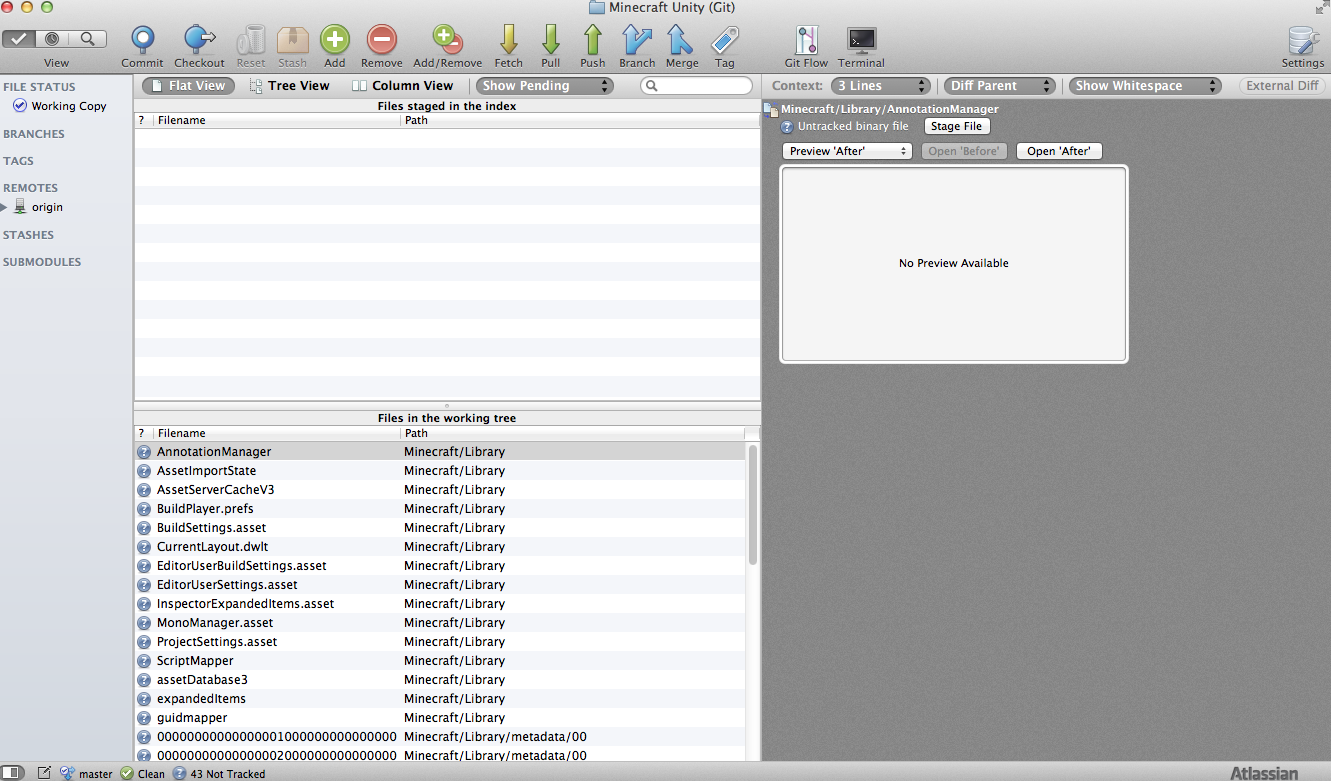
Task: Click the Open 'Before' button
Action: pos(964,151)
